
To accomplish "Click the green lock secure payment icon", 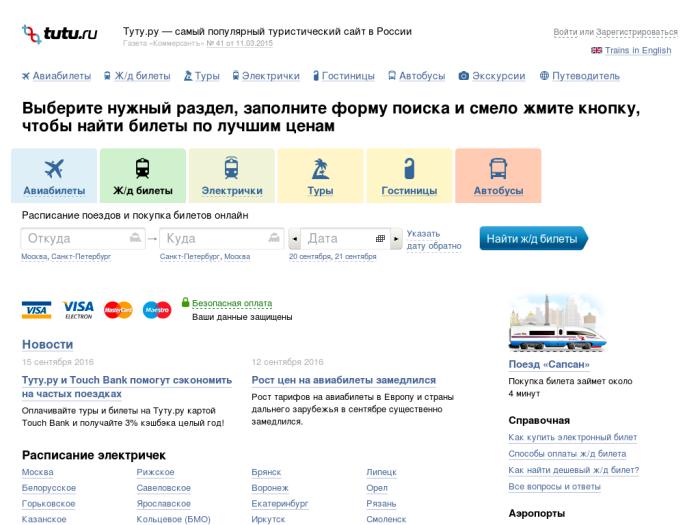I will (185, 301).
